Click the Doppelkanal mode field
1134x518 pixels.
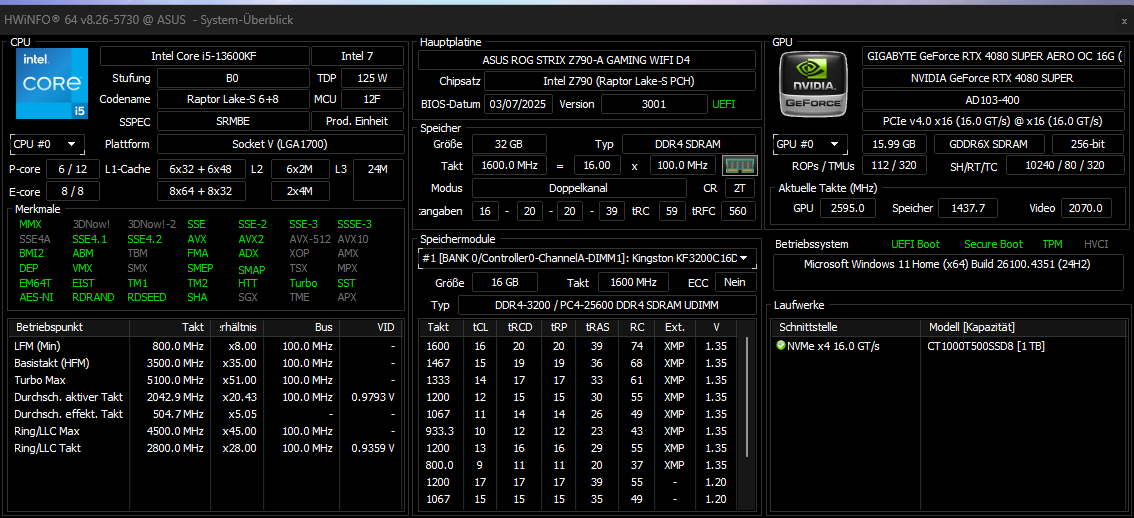coord(579,188)
